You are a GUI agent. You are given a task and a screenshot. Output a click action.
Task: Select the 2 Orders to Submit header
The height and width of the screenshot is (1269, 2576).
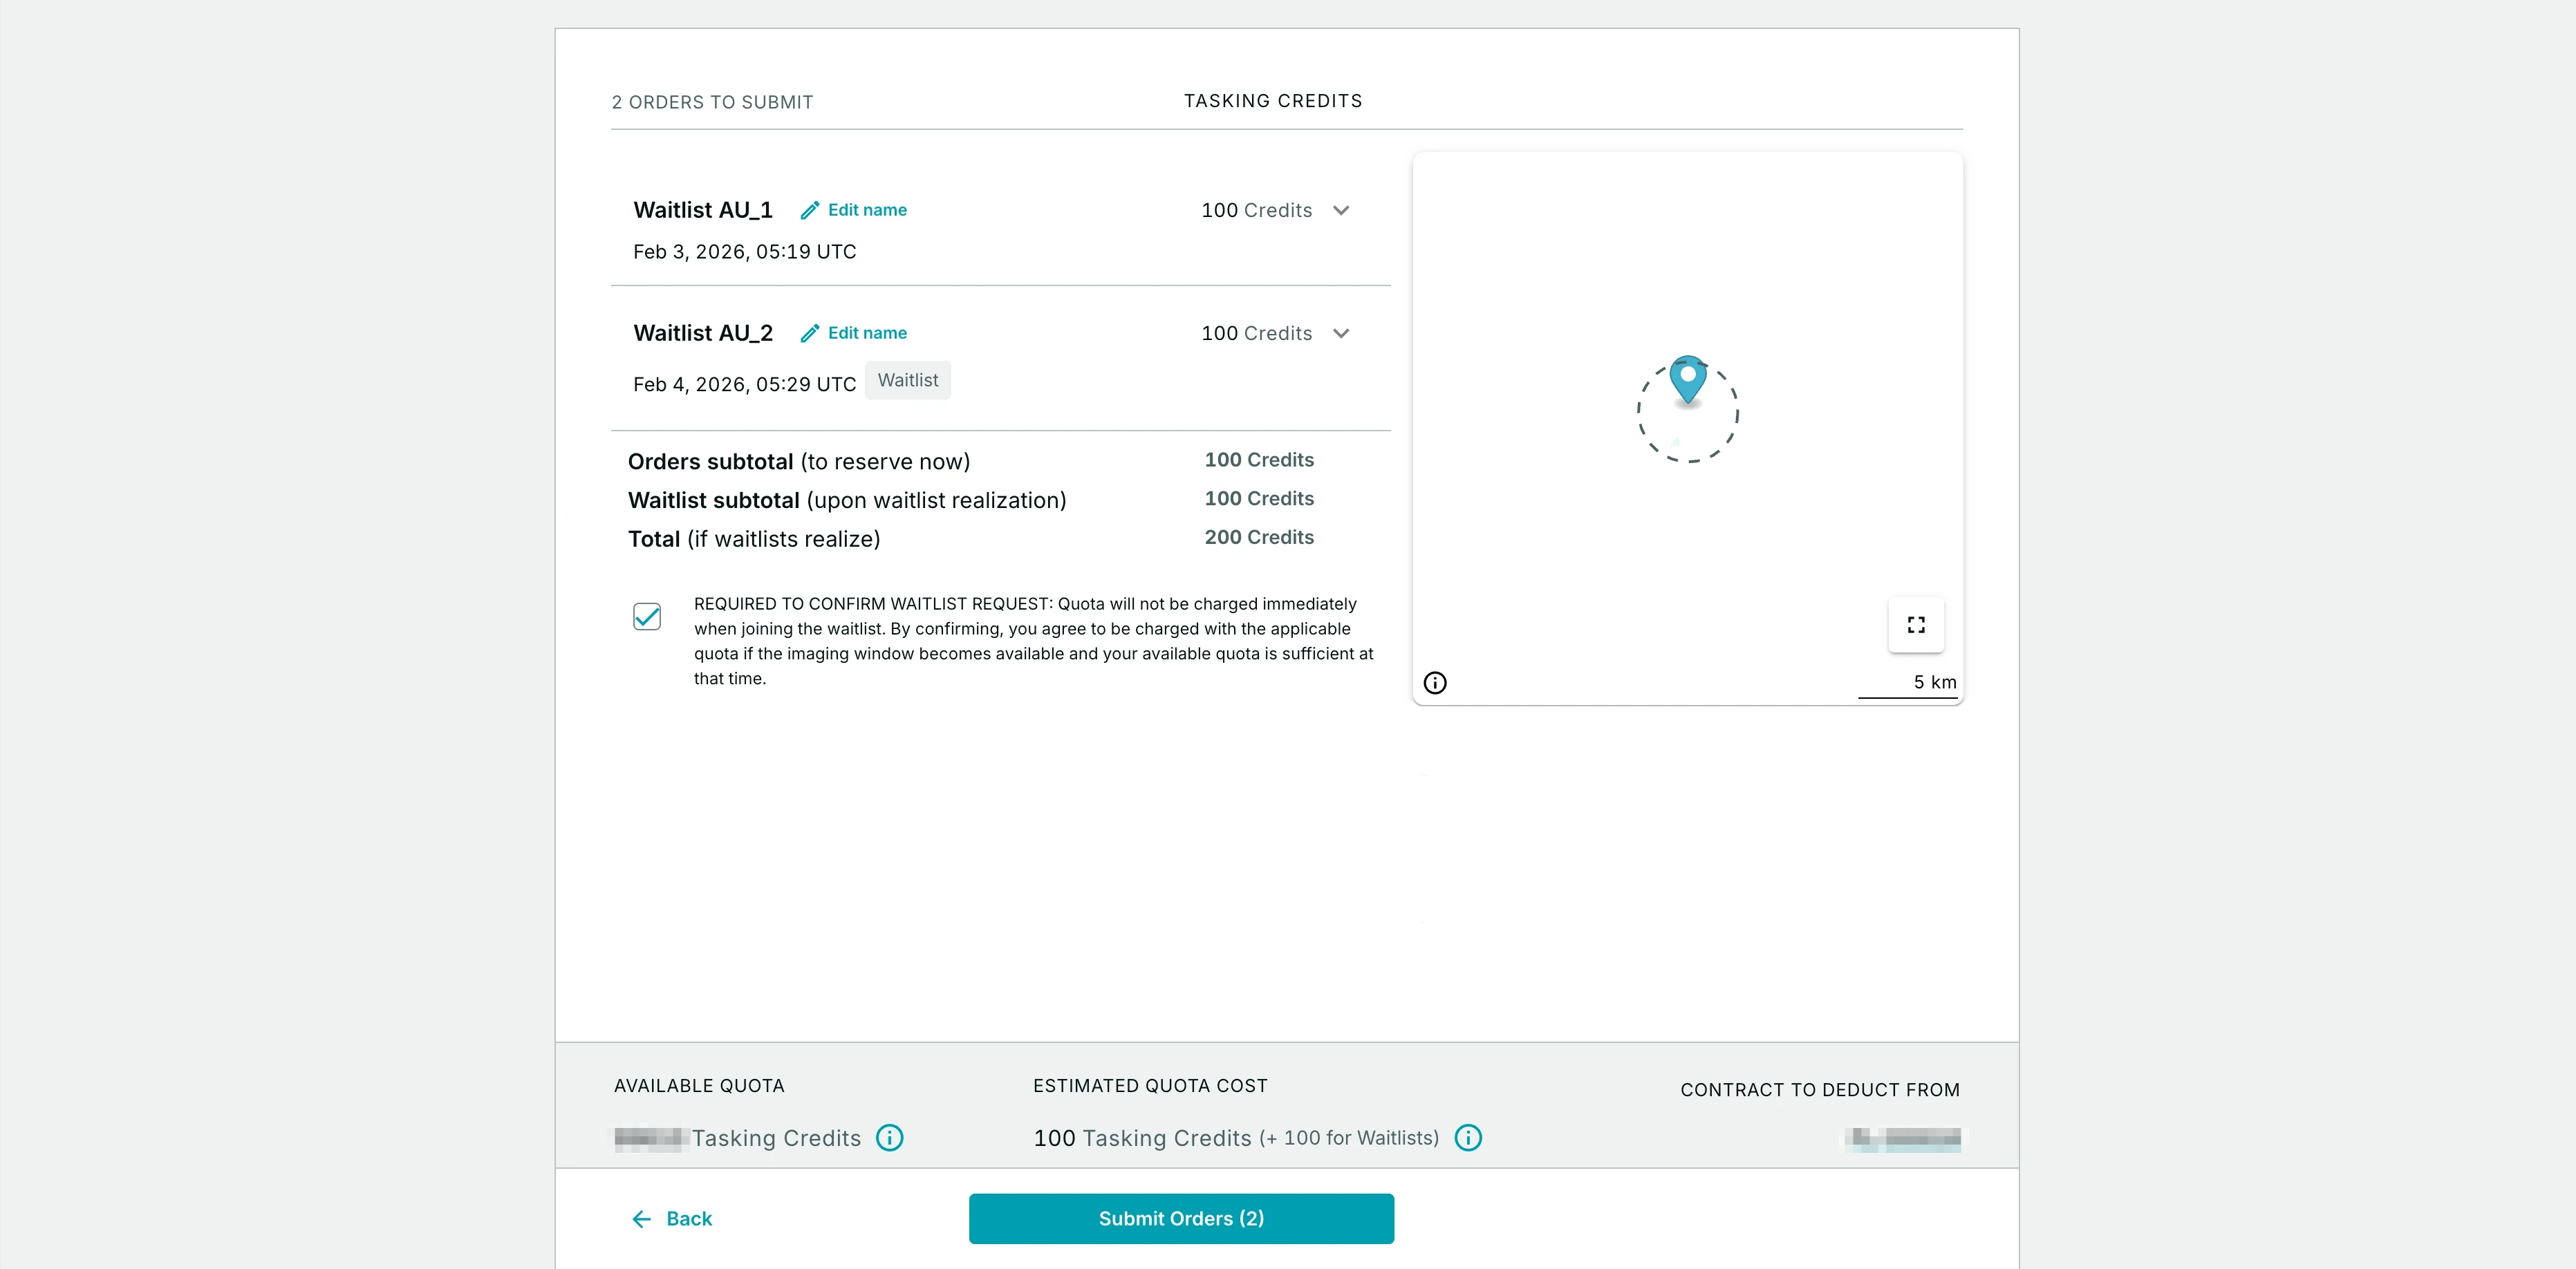[x=712, y=101]
